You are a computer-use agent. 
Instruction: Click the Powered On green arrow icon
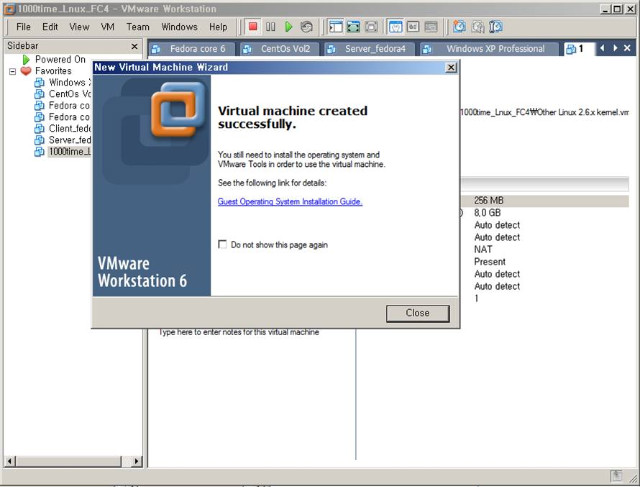pyautogui.click(x=26, y=60)
